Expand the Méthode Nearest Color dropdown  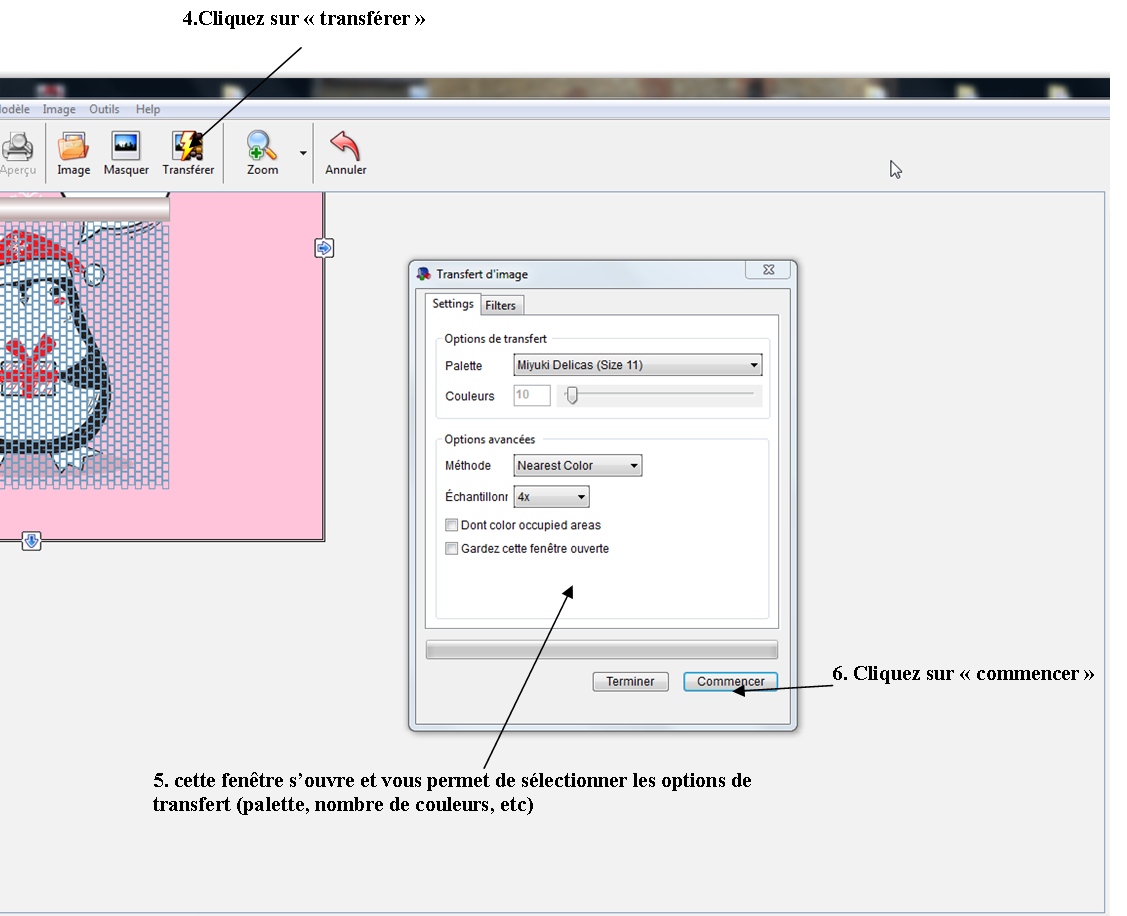tap(577, 466)
